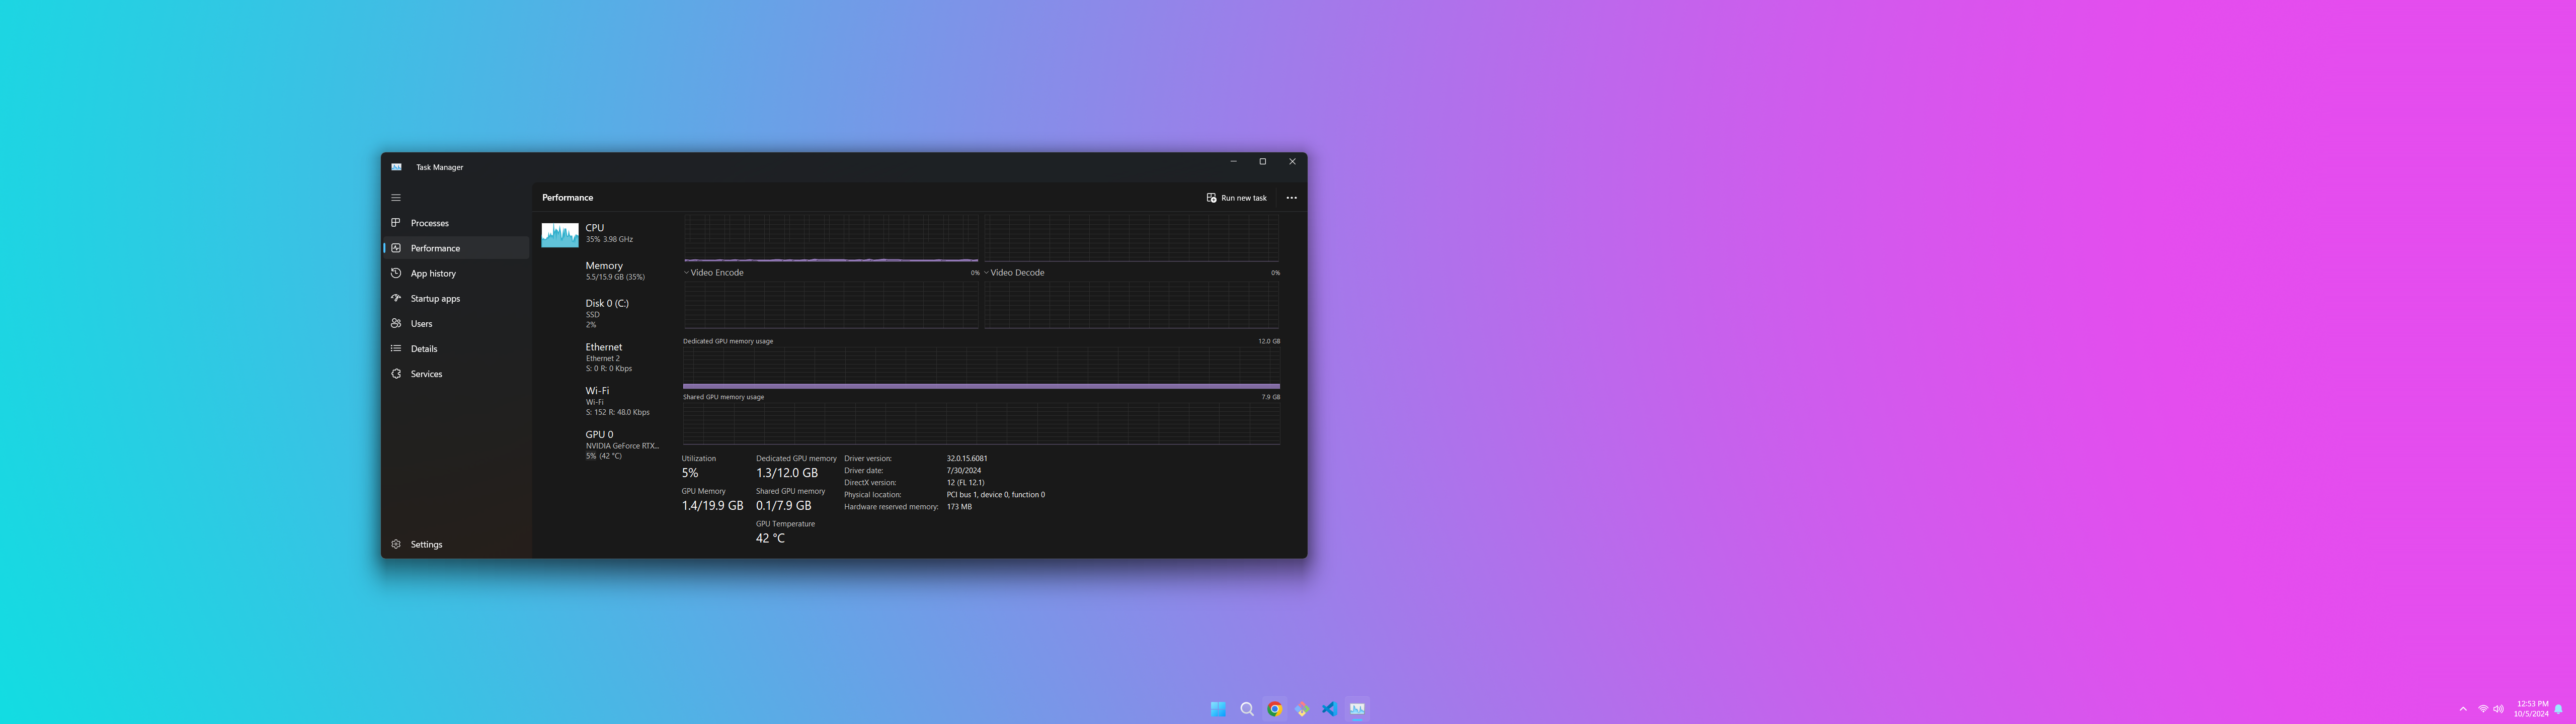Image resolution: width=2576 pixels, height=724 pixels.
Task: Open the three-dot more options menu
Action: [1291, 198]
